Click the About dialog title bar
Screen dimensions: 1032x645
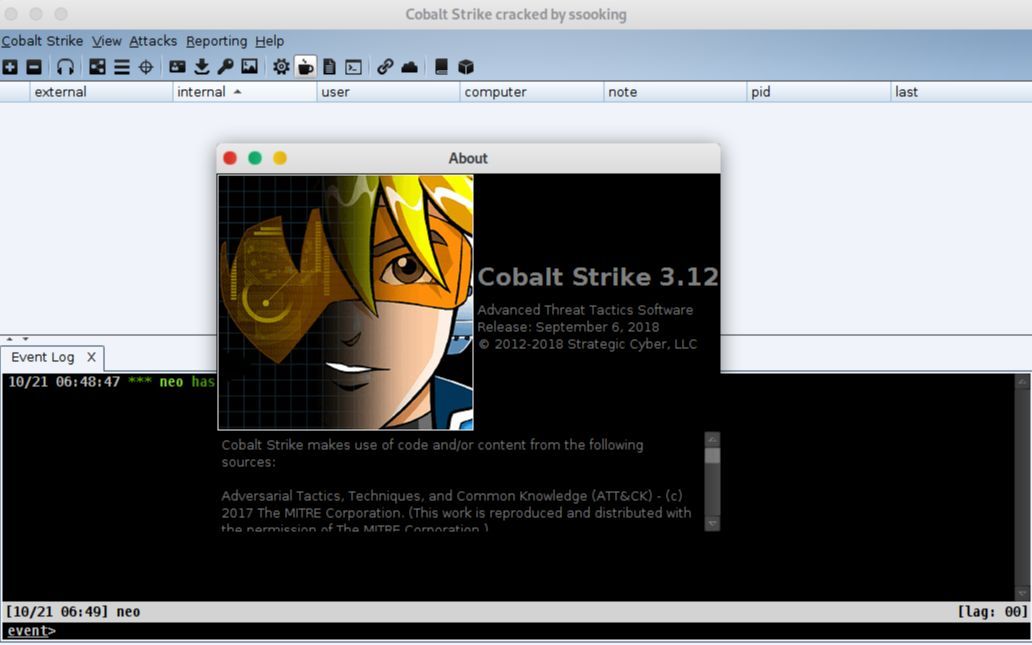tap(469, 158)
